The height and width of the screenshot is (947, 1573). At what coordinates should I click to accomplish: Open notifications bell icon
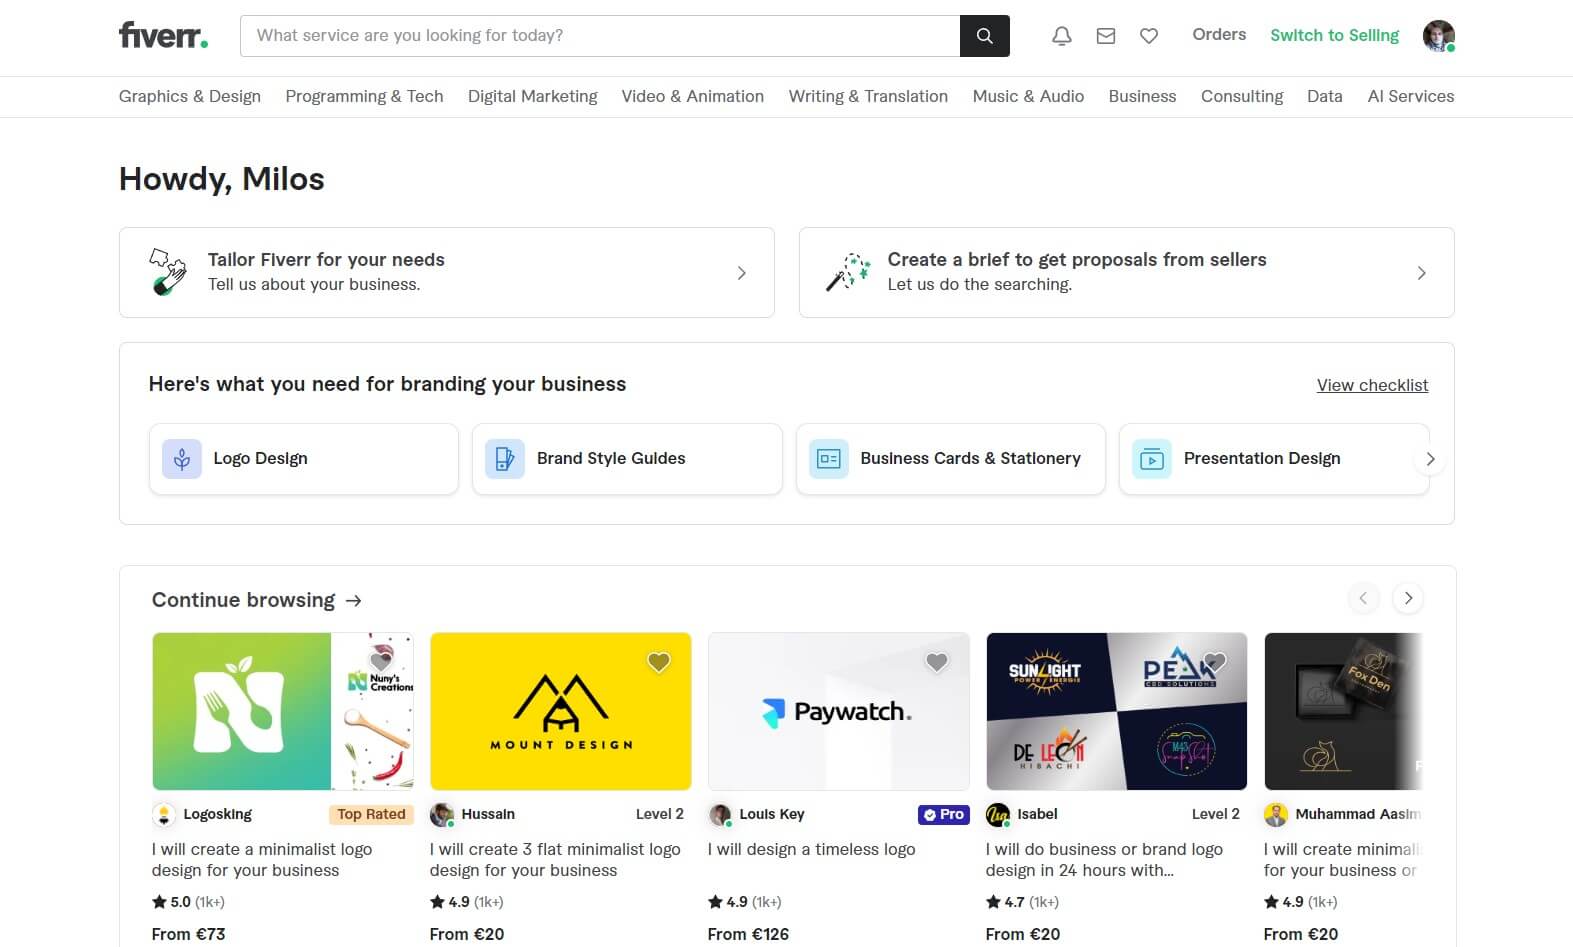click(x=1062, y=36)
